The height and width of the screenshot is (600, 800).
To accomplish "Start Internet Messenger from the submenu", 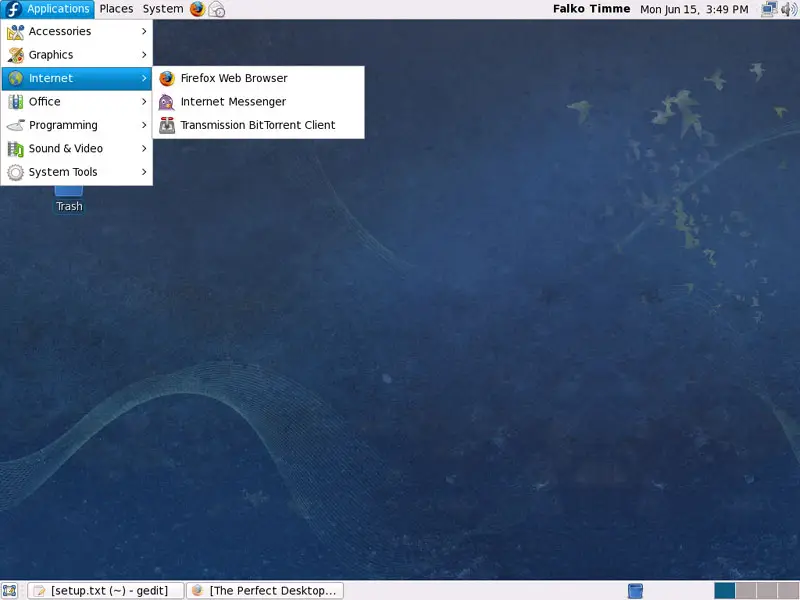I will point(258,102).
